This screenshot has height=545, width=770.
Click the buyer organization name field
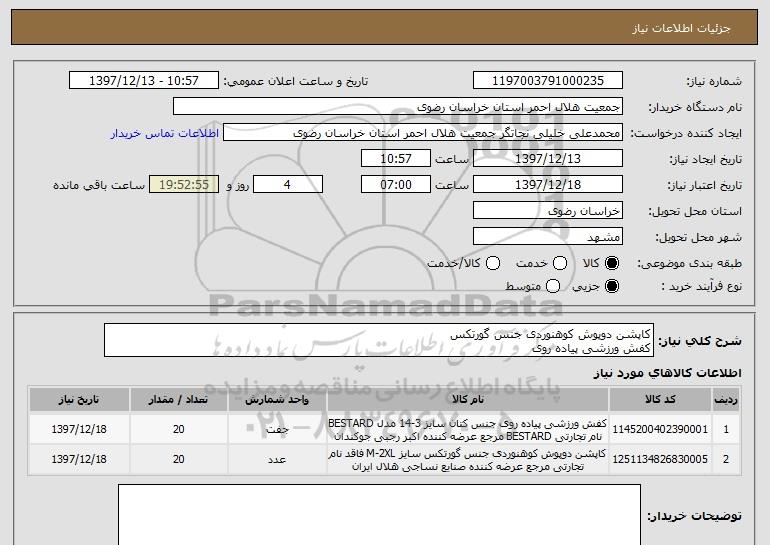(x=398, y=107)
